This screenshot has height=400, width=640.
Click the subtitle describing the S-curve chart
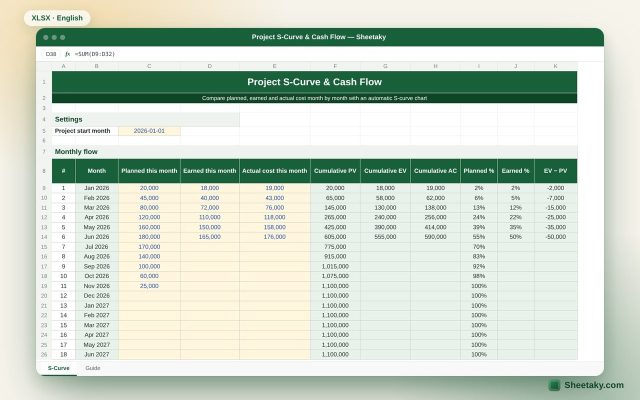[314, 98]
